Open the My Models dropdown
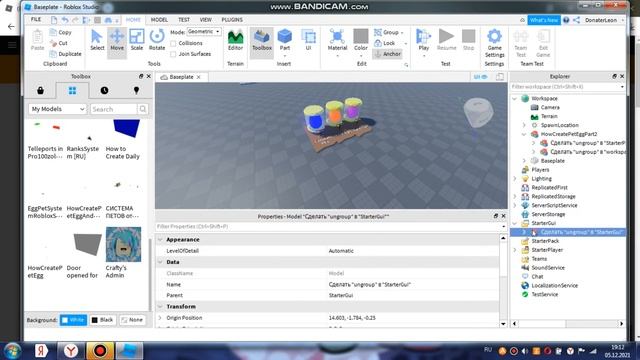The width and height of the screenshot is (640, 360). (x=58, y=109)
